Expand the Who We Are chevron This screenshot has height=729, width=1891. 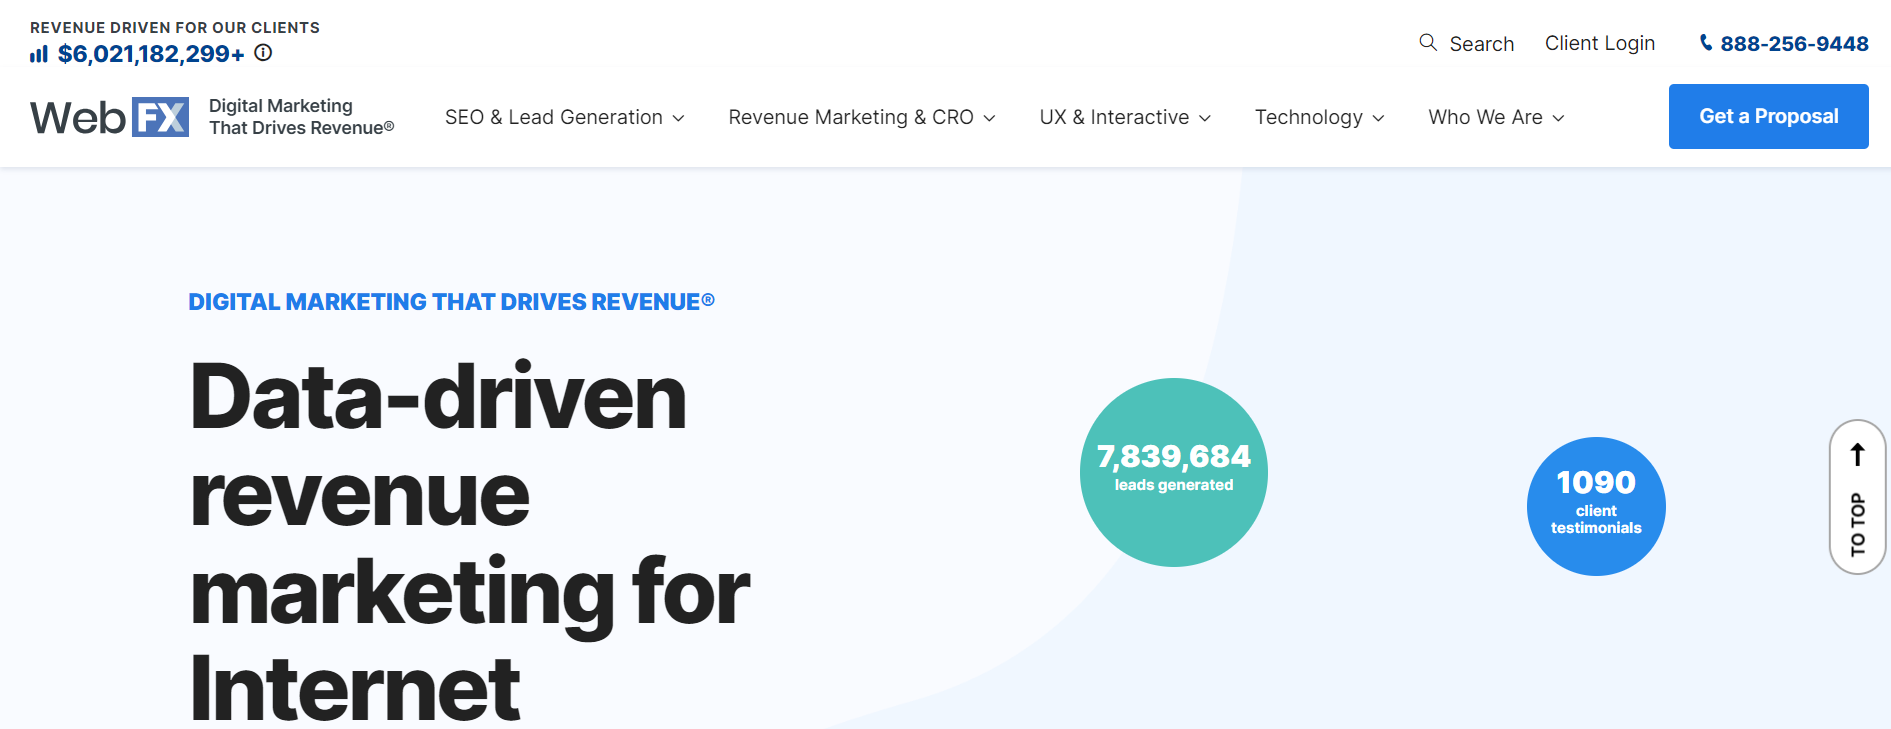pos(1558,118)
